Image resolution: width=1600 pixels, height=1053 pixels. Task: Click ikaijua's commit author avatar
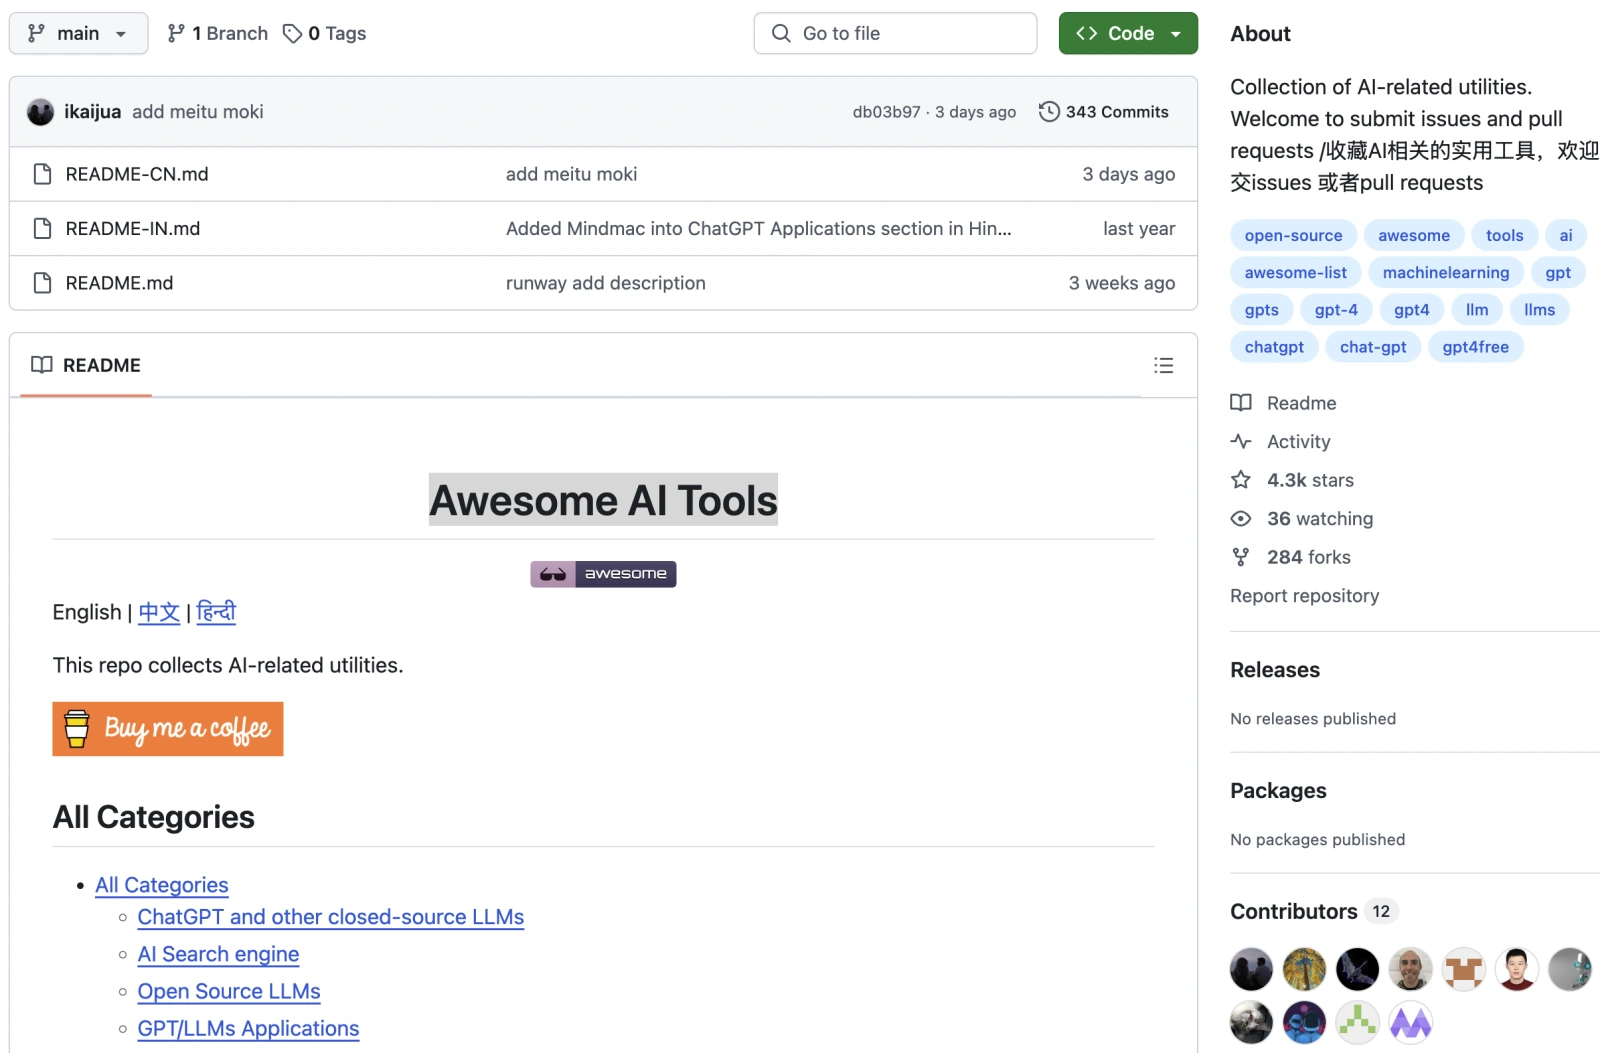click(41, 112)
